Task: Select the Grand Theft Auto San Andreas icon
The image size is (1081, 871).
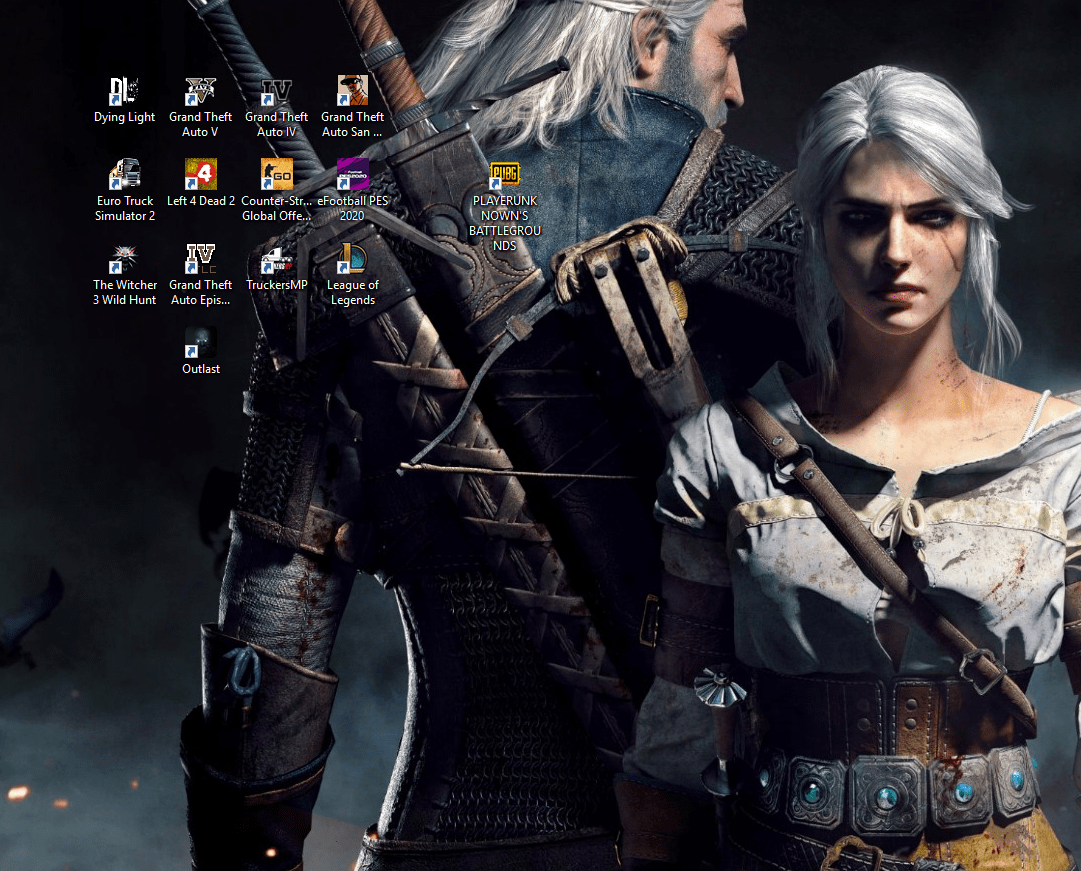Action: pos(352,91)
